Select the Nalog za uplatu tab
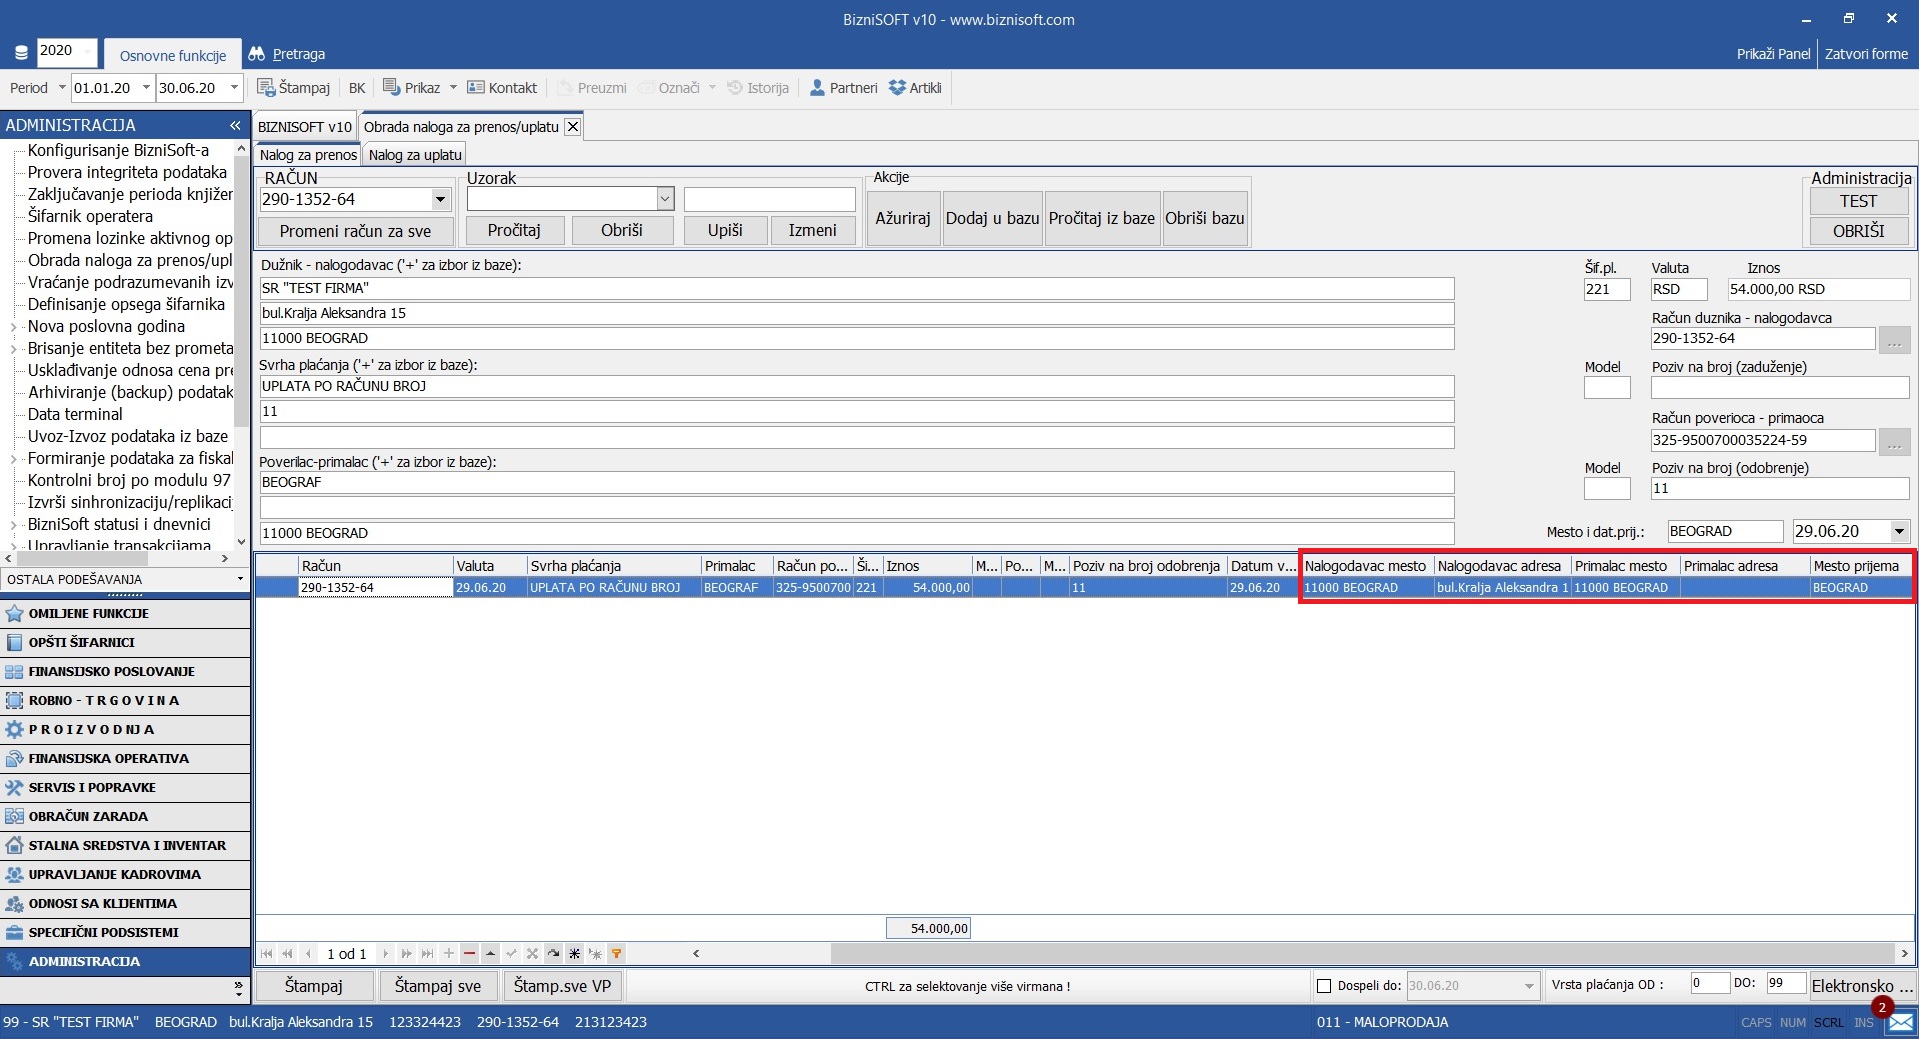 coord(415,155)
